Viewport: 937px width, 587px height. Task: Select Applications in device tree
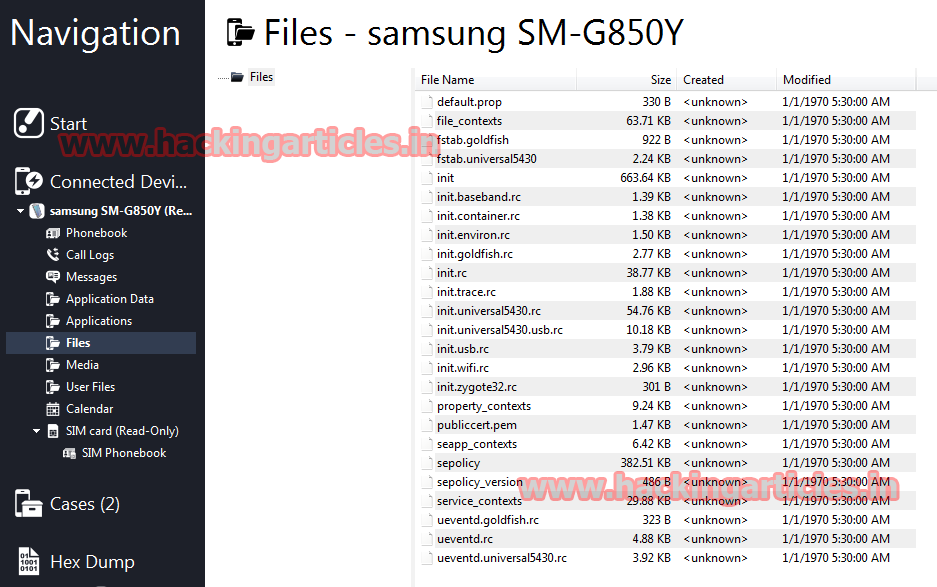(x=99, y=321)
